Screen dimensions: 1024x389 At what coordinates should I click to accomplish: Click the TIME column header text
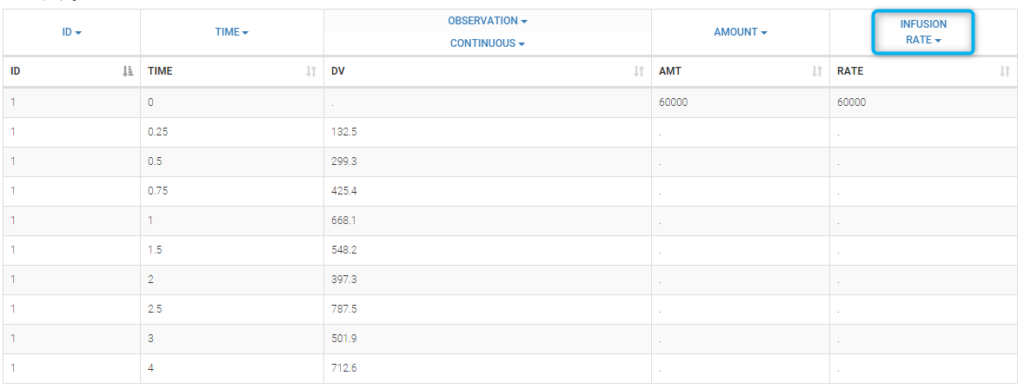coord(160,71)
